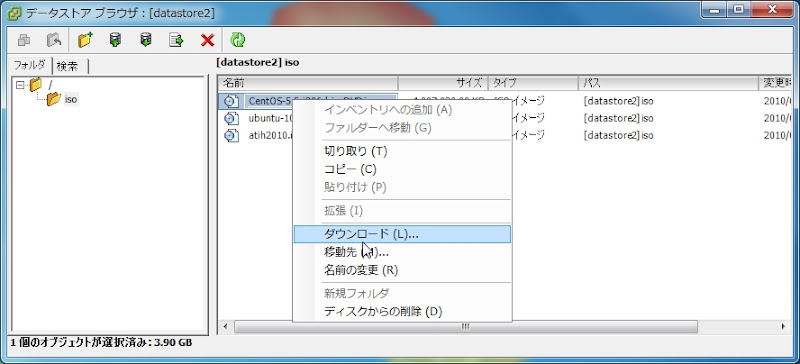Click the CentOS ISO file icon

tap(232, 101)
